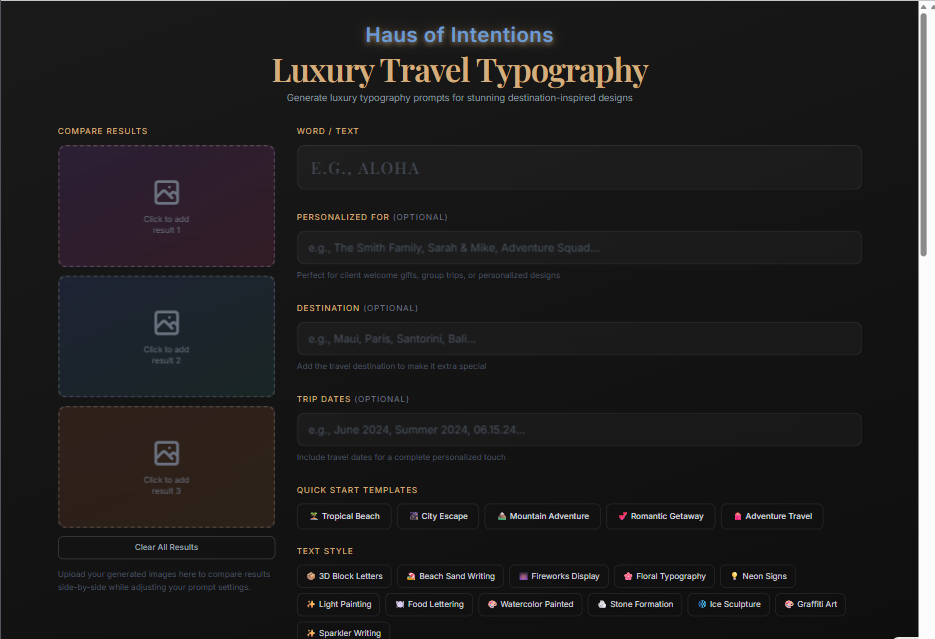
Task: Click hint 'Add the travel destination' text
Action: tap(391, 366)
